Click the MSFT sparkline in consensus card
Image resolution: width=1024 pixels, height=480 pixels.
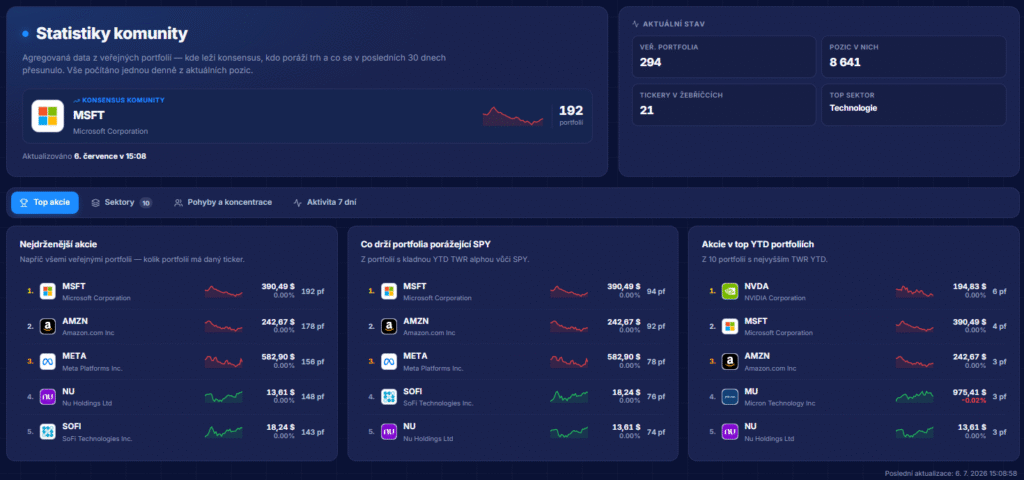tap(513, 116)
